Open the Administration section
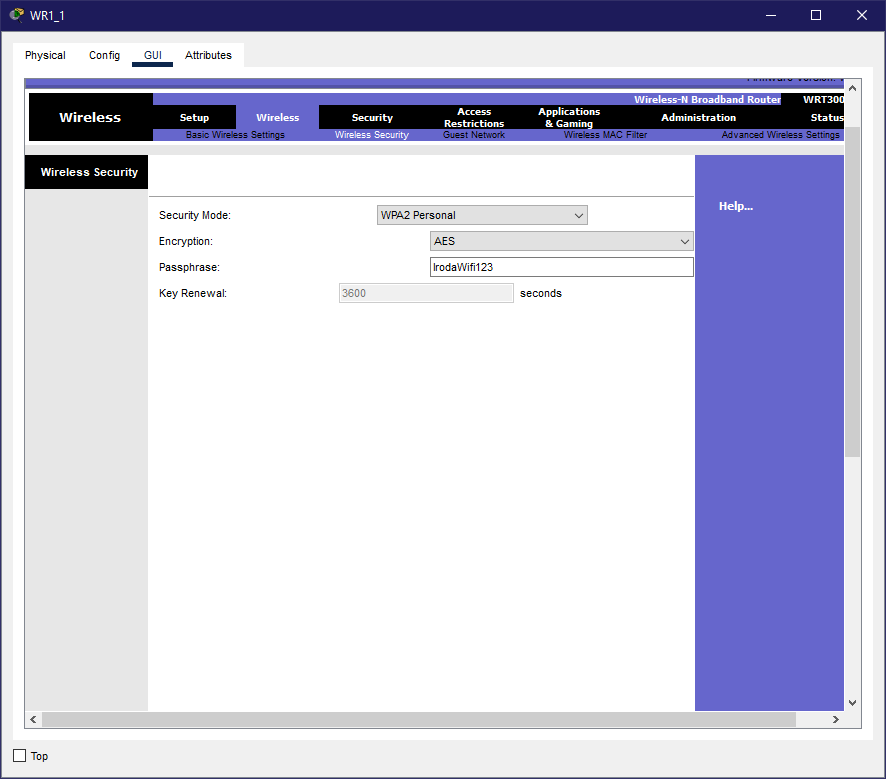This screenshot has width=886, height=779. pyautogui.click(x=698, y=118)
